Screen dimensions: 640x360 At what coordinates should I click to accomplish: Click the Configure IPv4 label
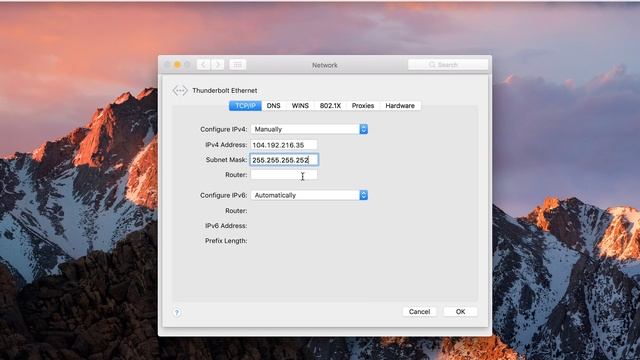point(223,129)
